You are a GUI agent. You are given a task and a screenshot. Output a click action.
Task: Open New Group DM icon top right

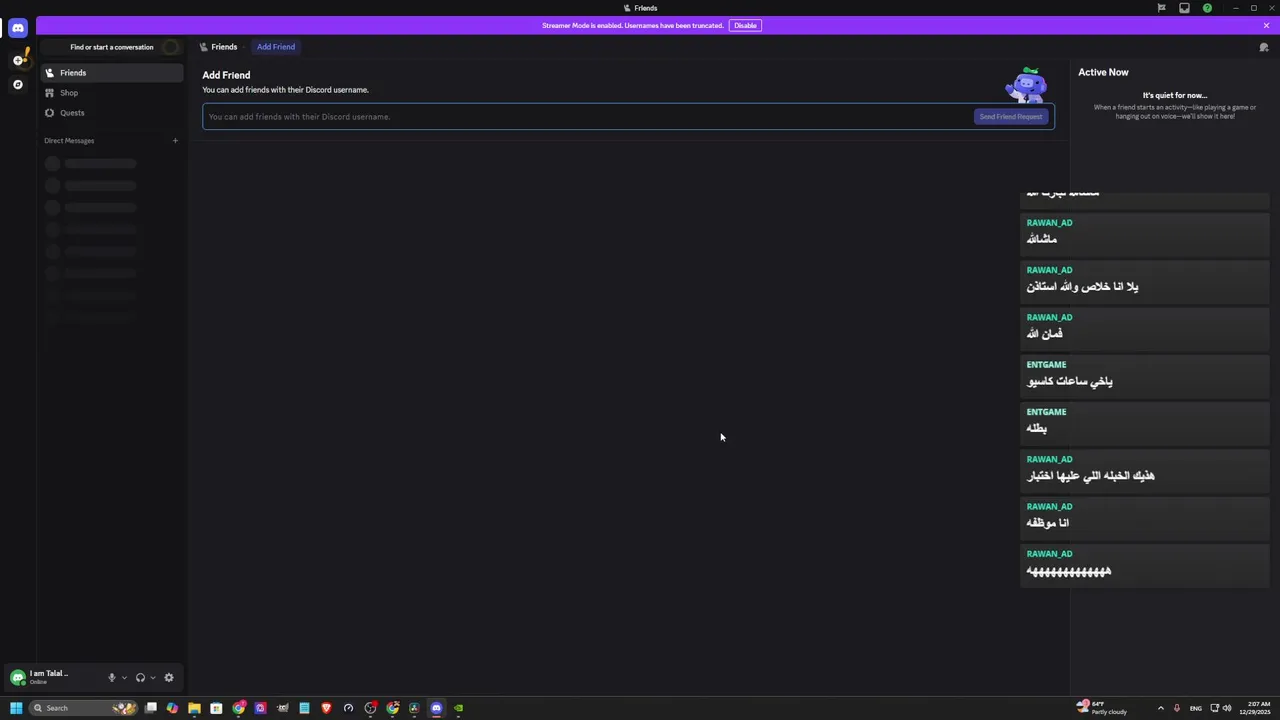pyautogui.click(x=1264, y=47)
